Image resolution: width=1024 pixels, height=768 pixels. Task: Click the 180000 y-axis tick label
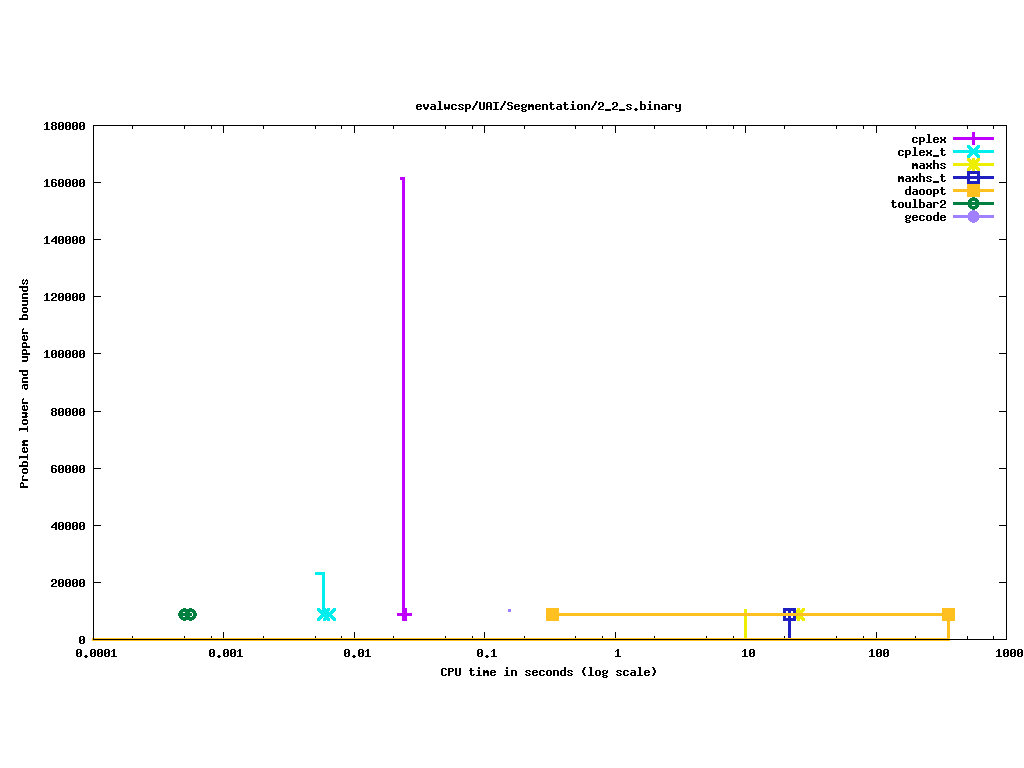tap(63, 126)
